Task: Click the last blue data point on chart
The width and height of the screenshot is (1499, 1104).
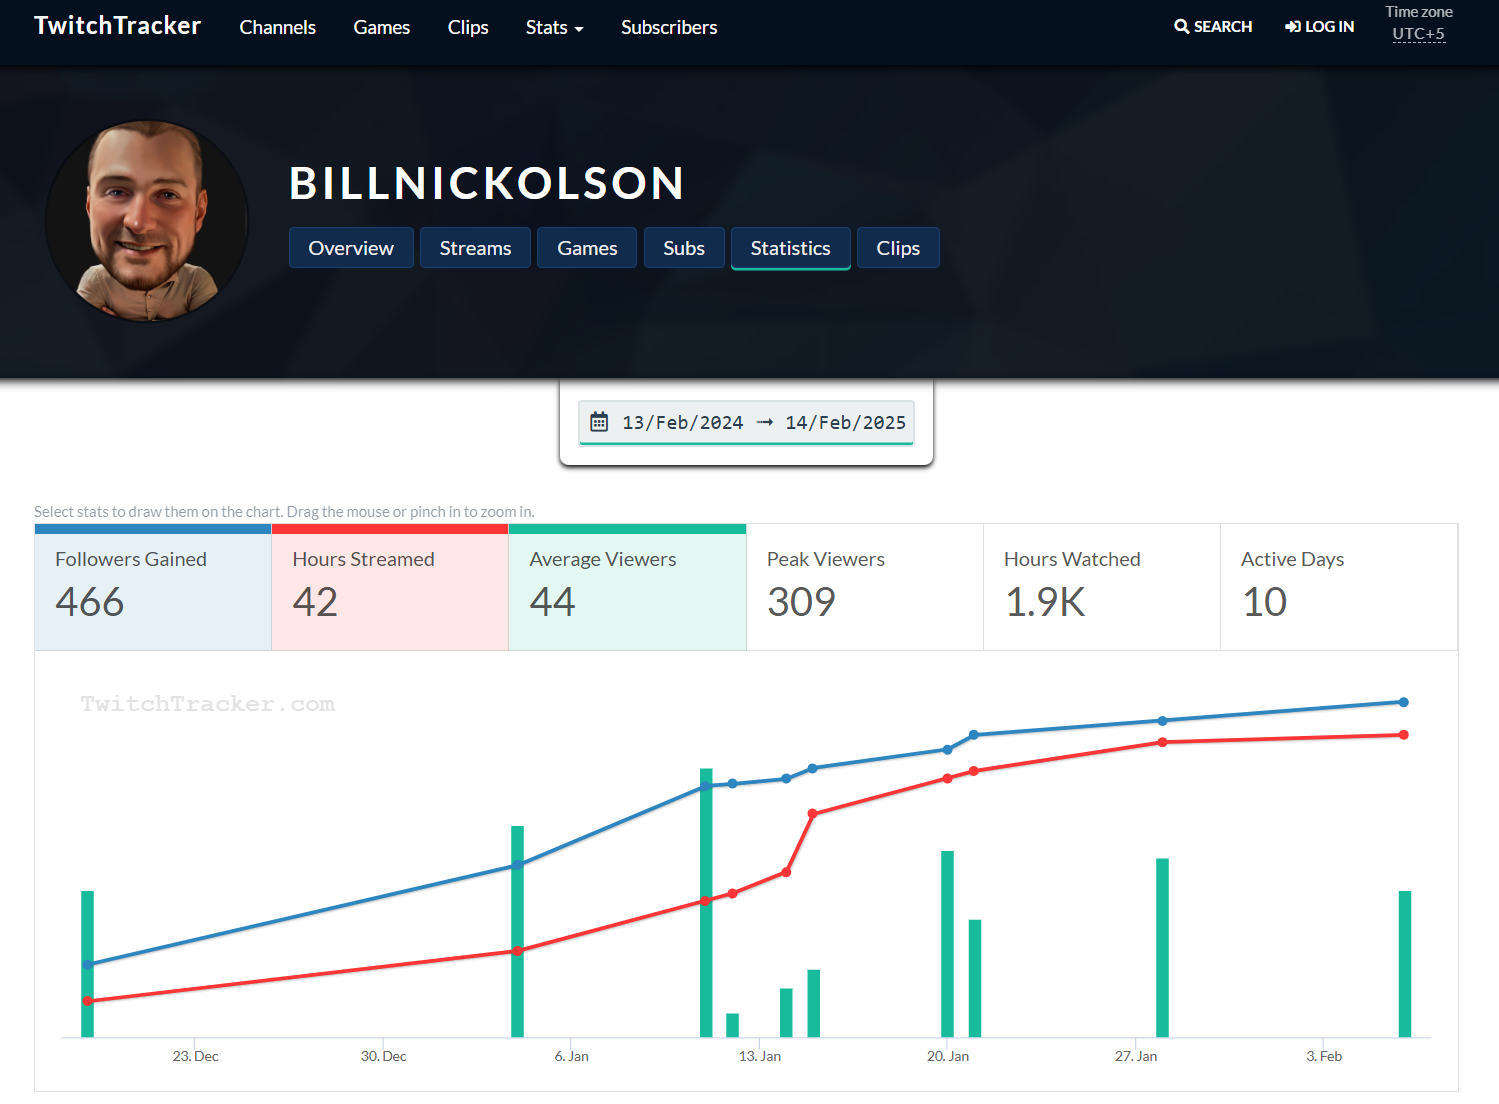Action: point(1403,702)
